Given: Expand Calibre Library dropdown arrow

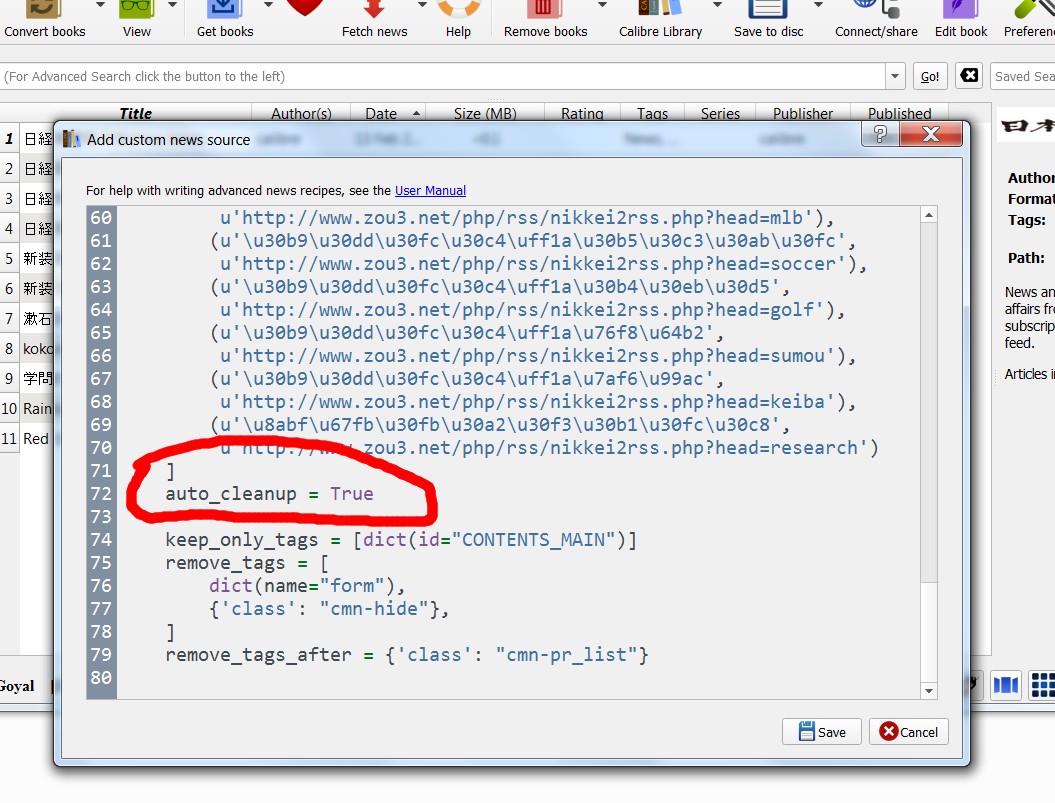Looking at the screenshot, I should coord(717,5).
